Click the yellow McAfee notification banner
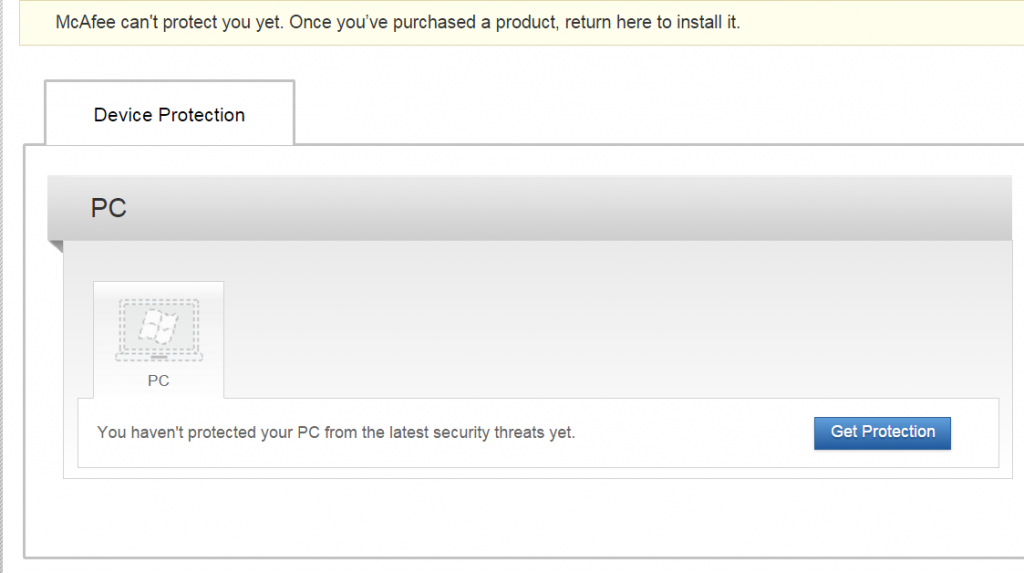1024x573 pixels. [x=880, y=22]
